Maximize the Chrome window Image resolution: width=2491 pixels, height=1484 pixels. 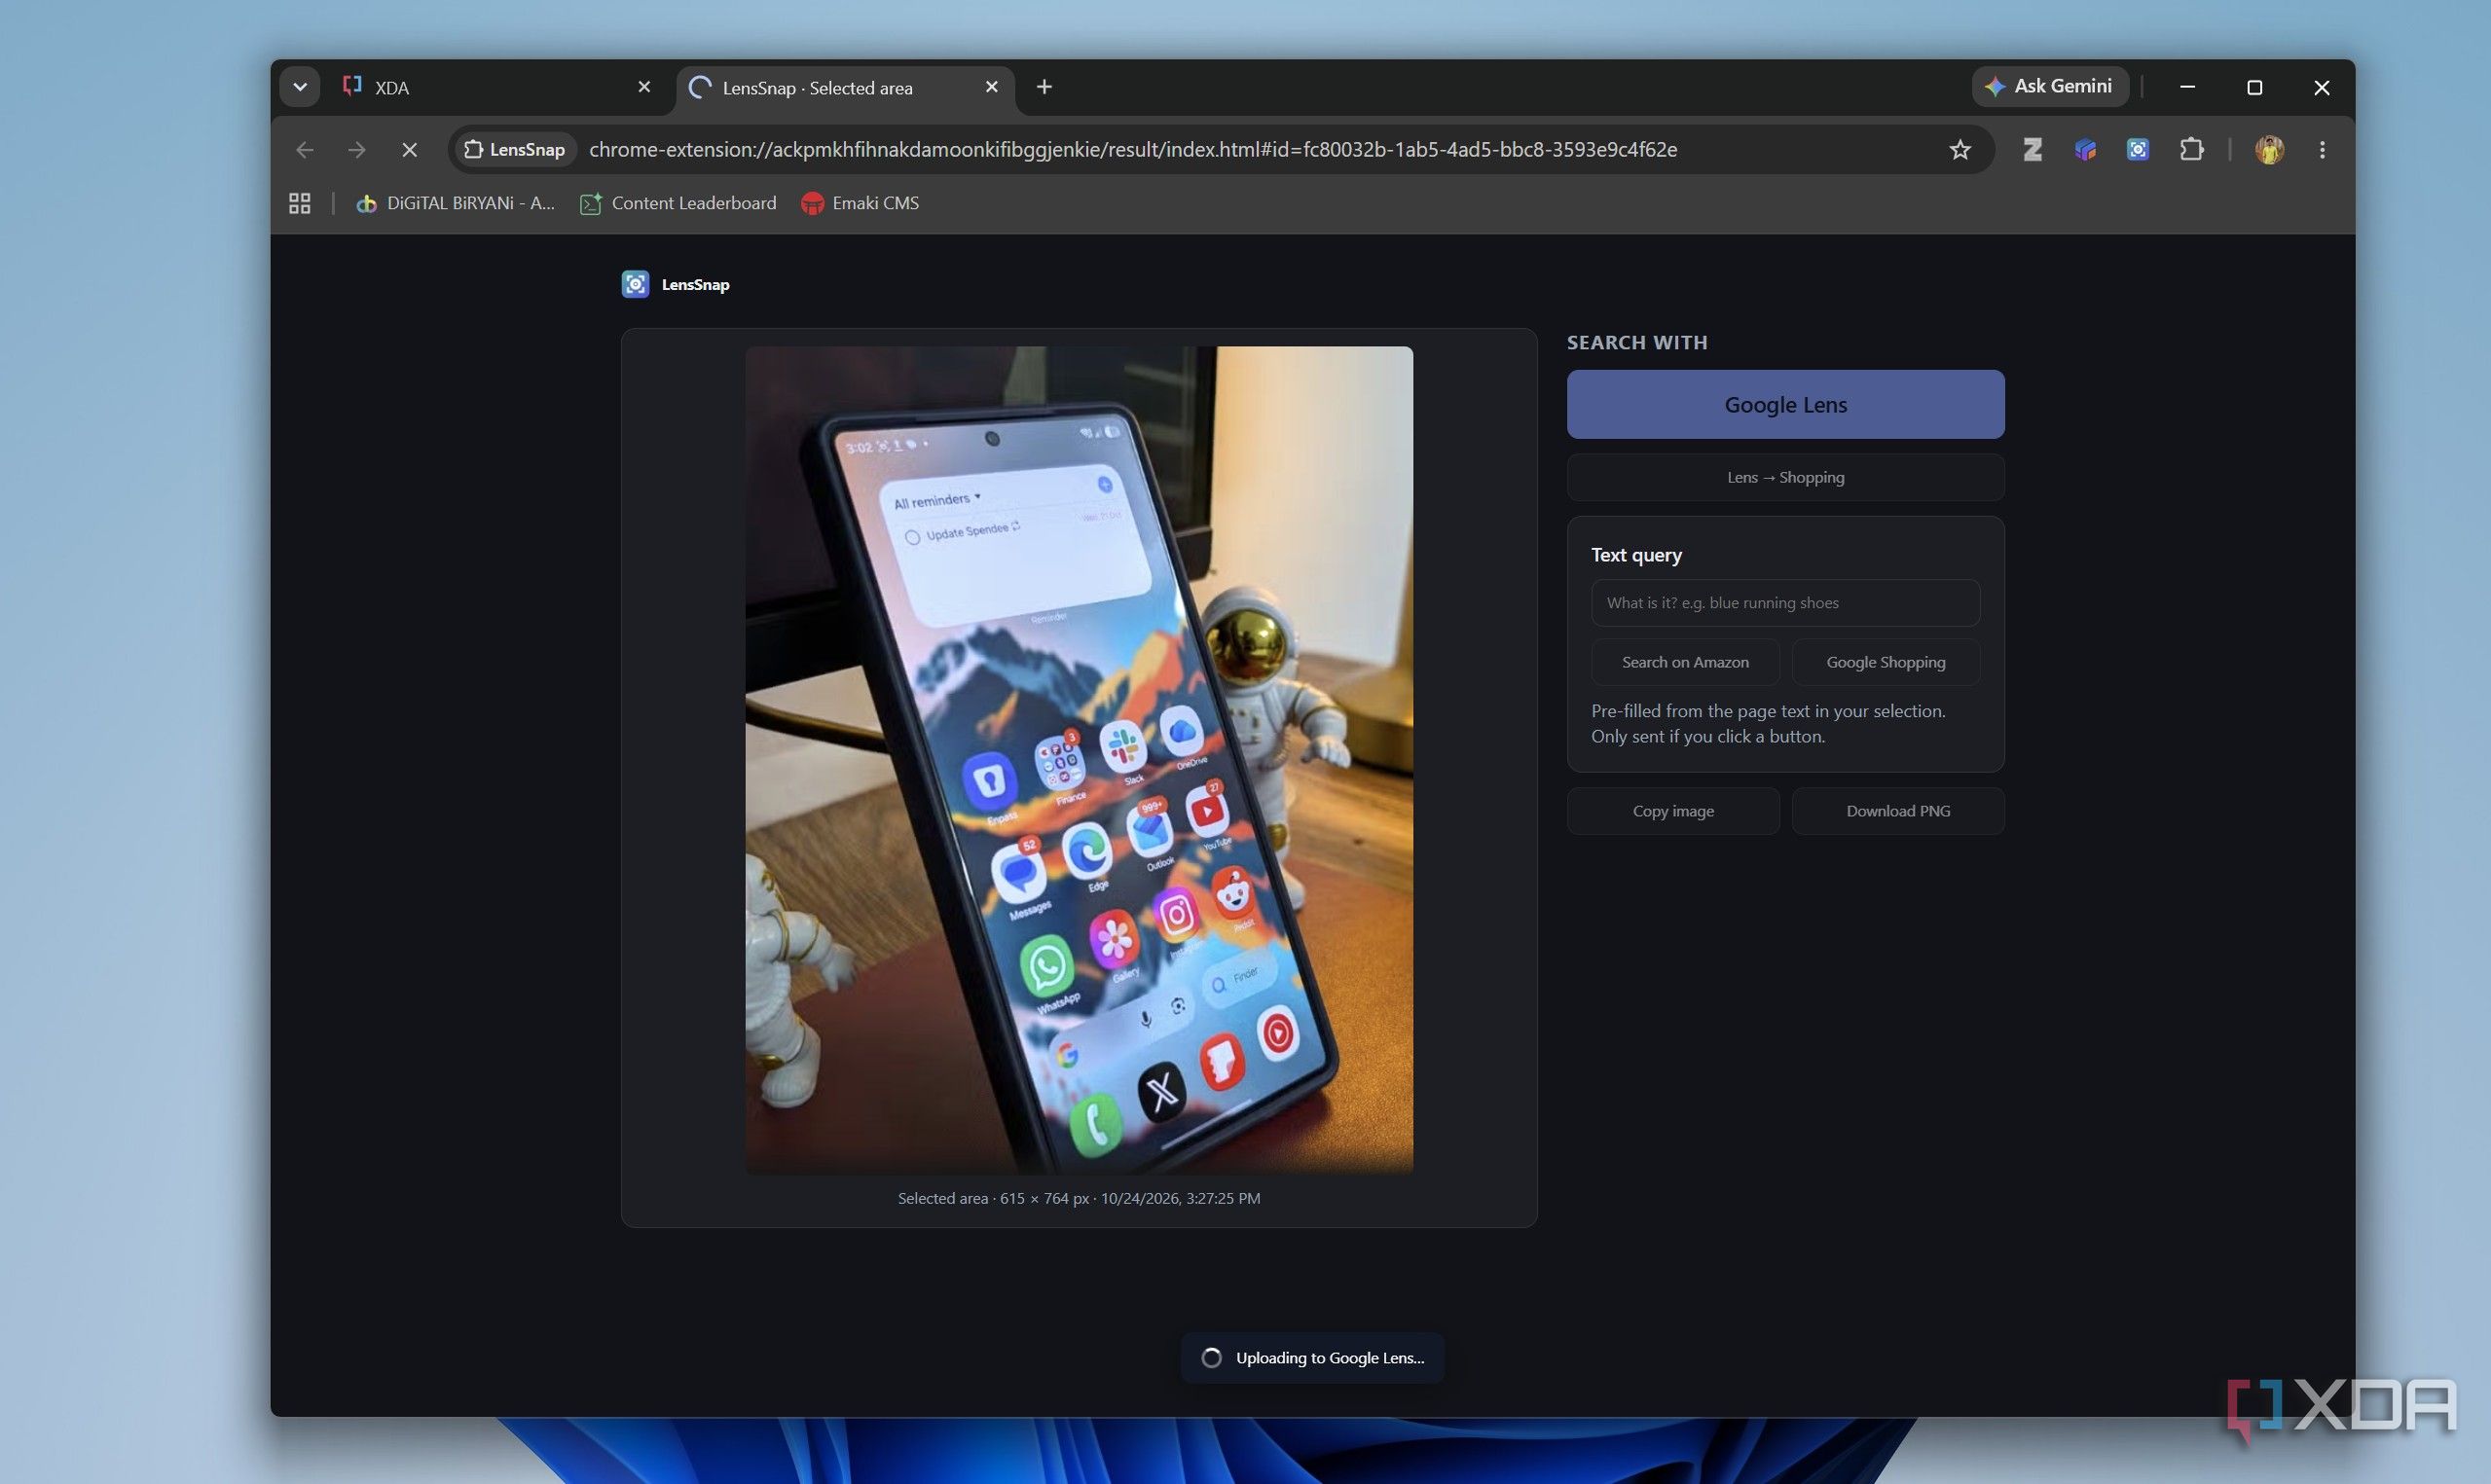(2254, 87)
